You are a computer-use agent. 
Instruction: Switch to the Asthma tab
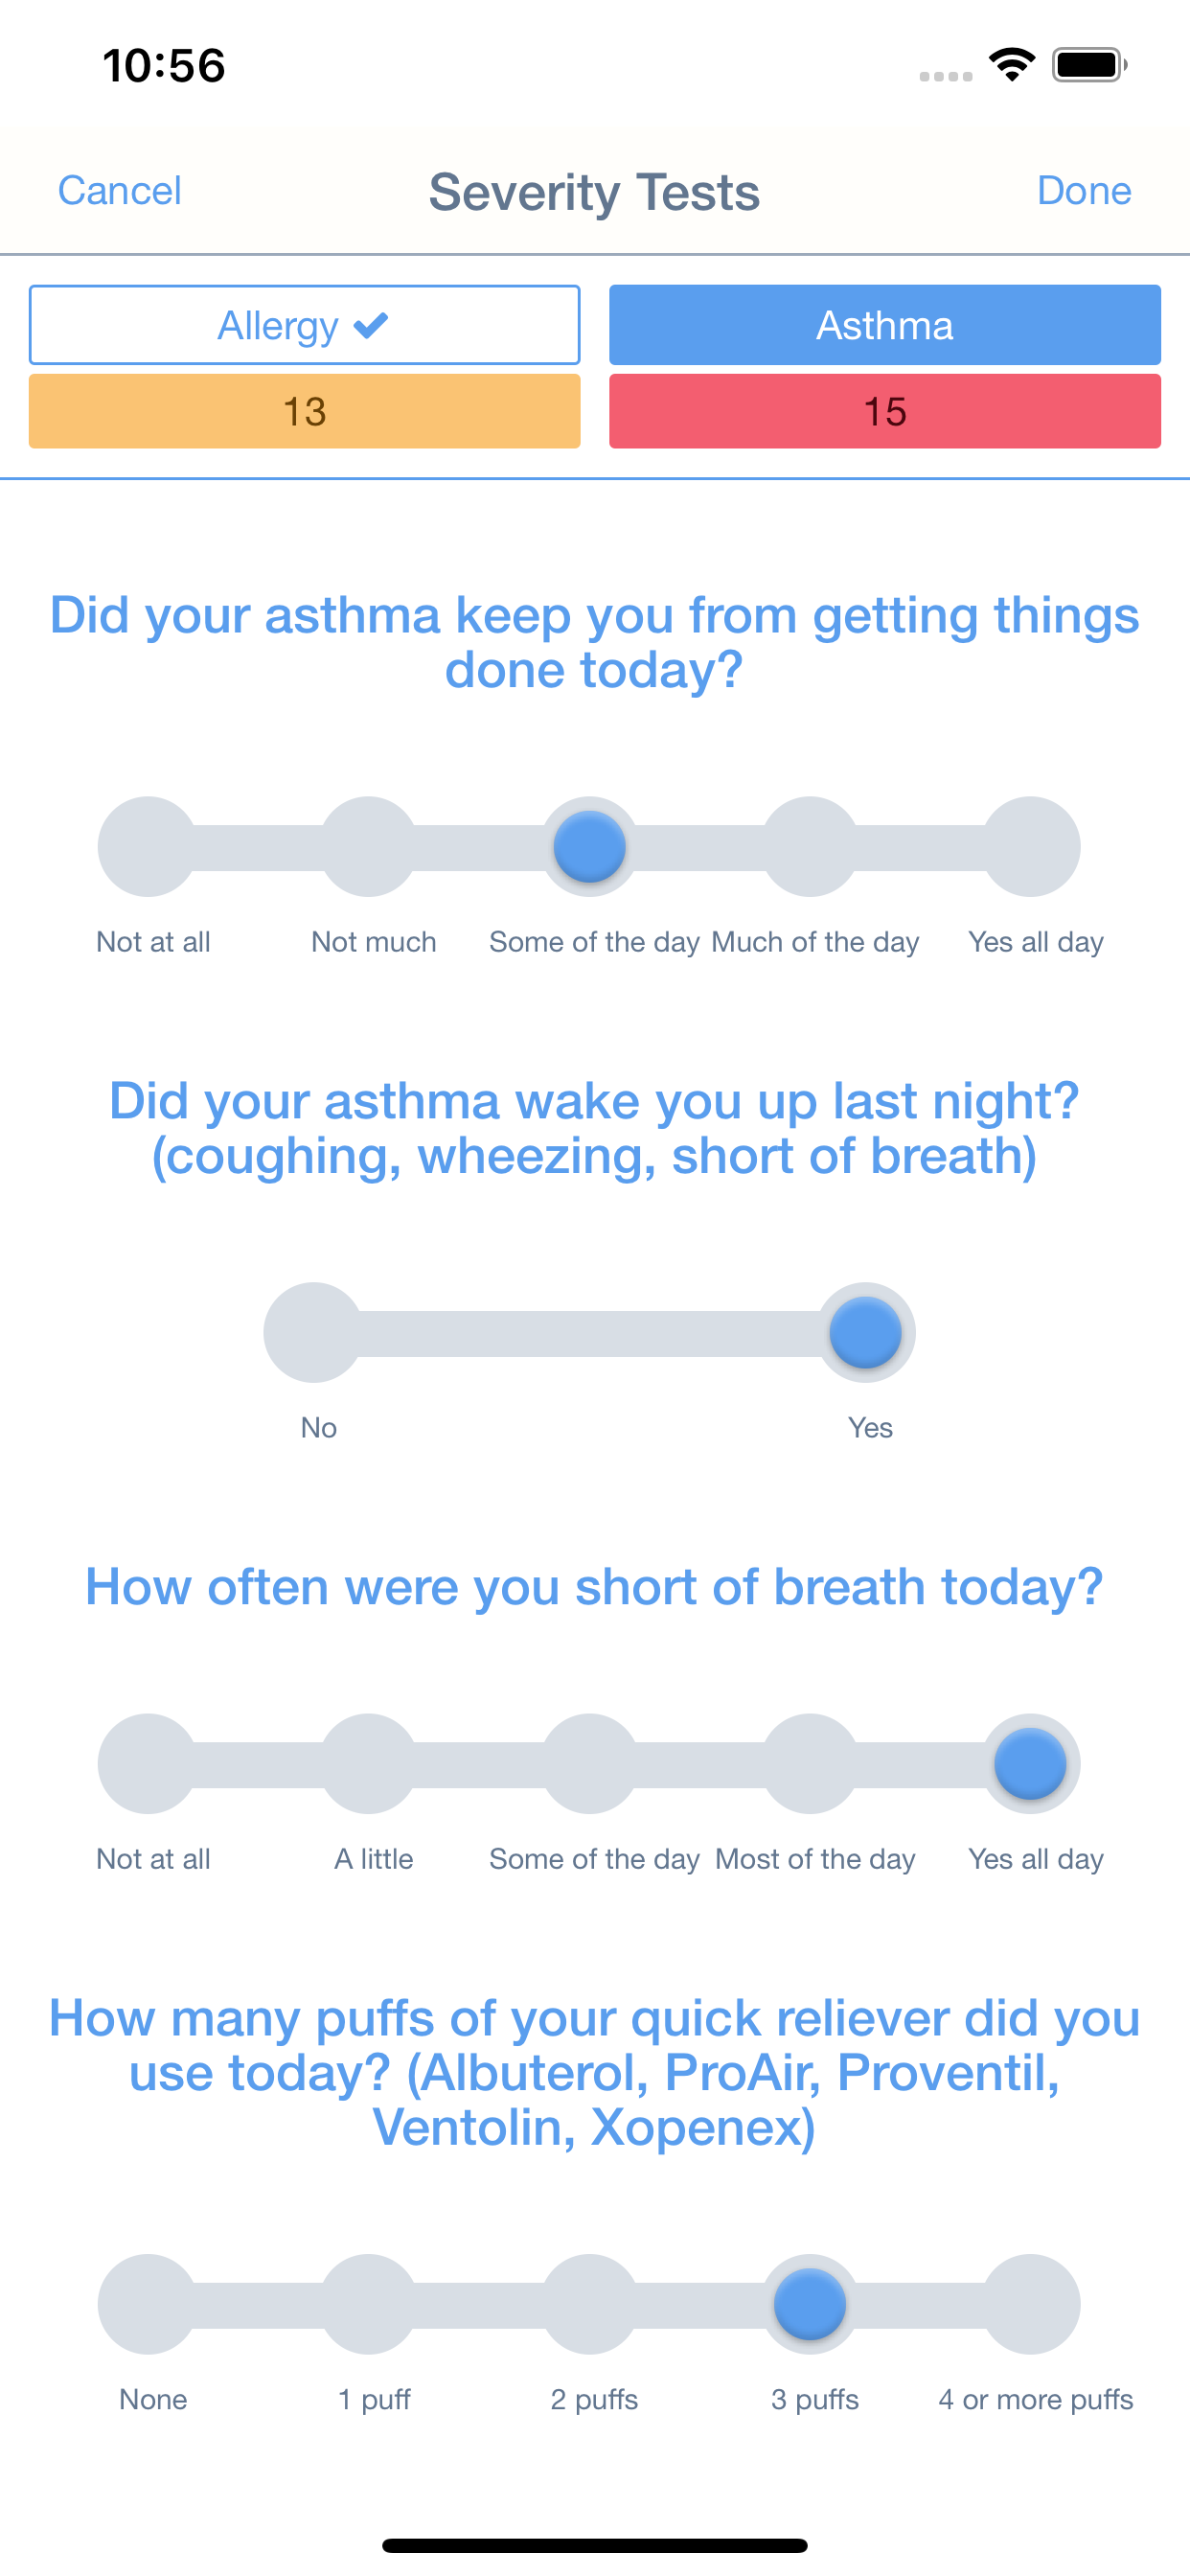coord(885,325)
